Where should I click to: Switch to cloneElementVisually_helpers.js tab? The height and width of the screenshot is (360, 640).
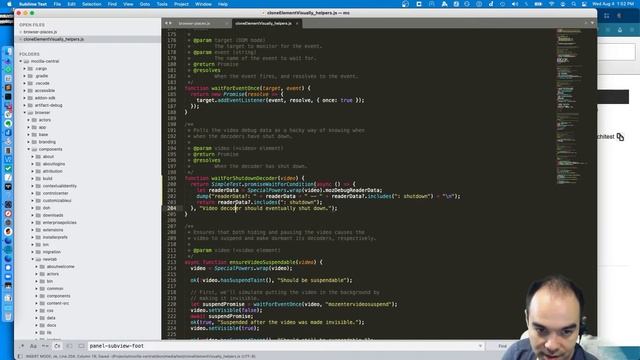coord(263,23)
